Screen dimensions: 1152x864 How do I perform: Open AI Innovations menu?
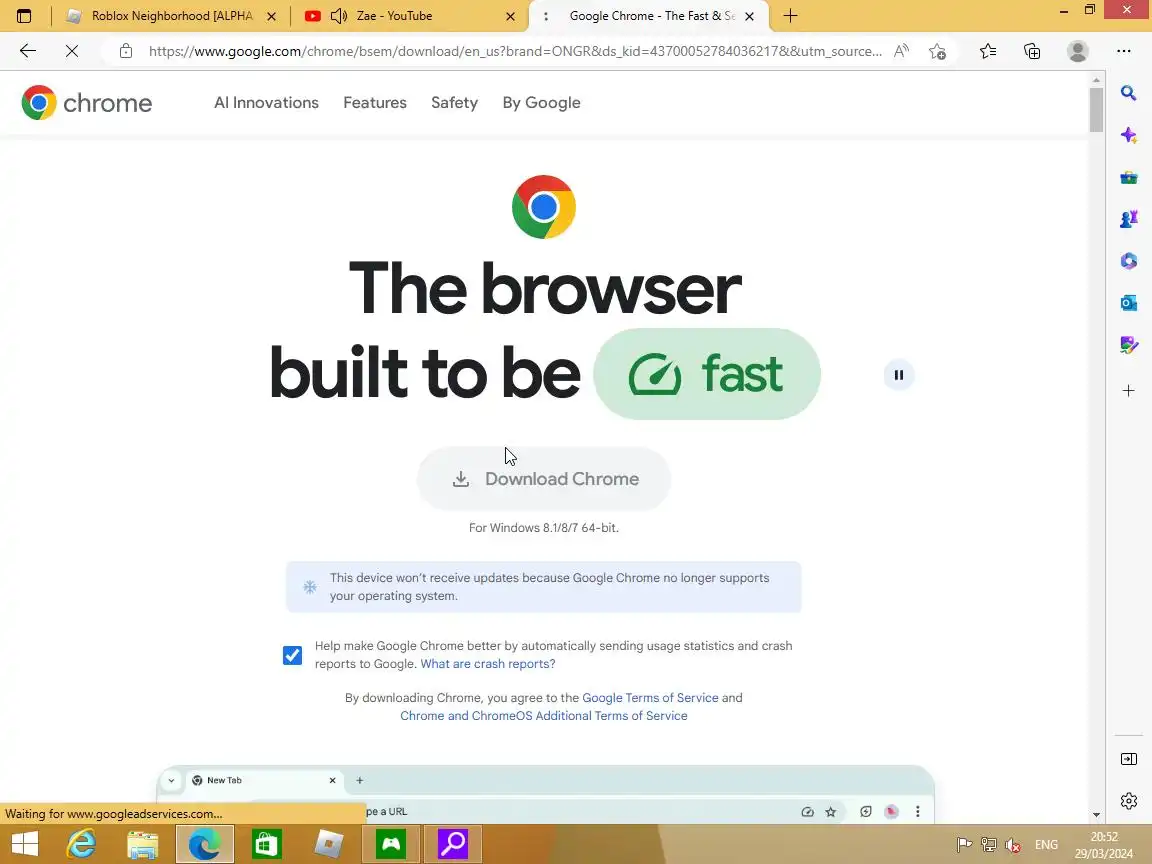[266, 103]
